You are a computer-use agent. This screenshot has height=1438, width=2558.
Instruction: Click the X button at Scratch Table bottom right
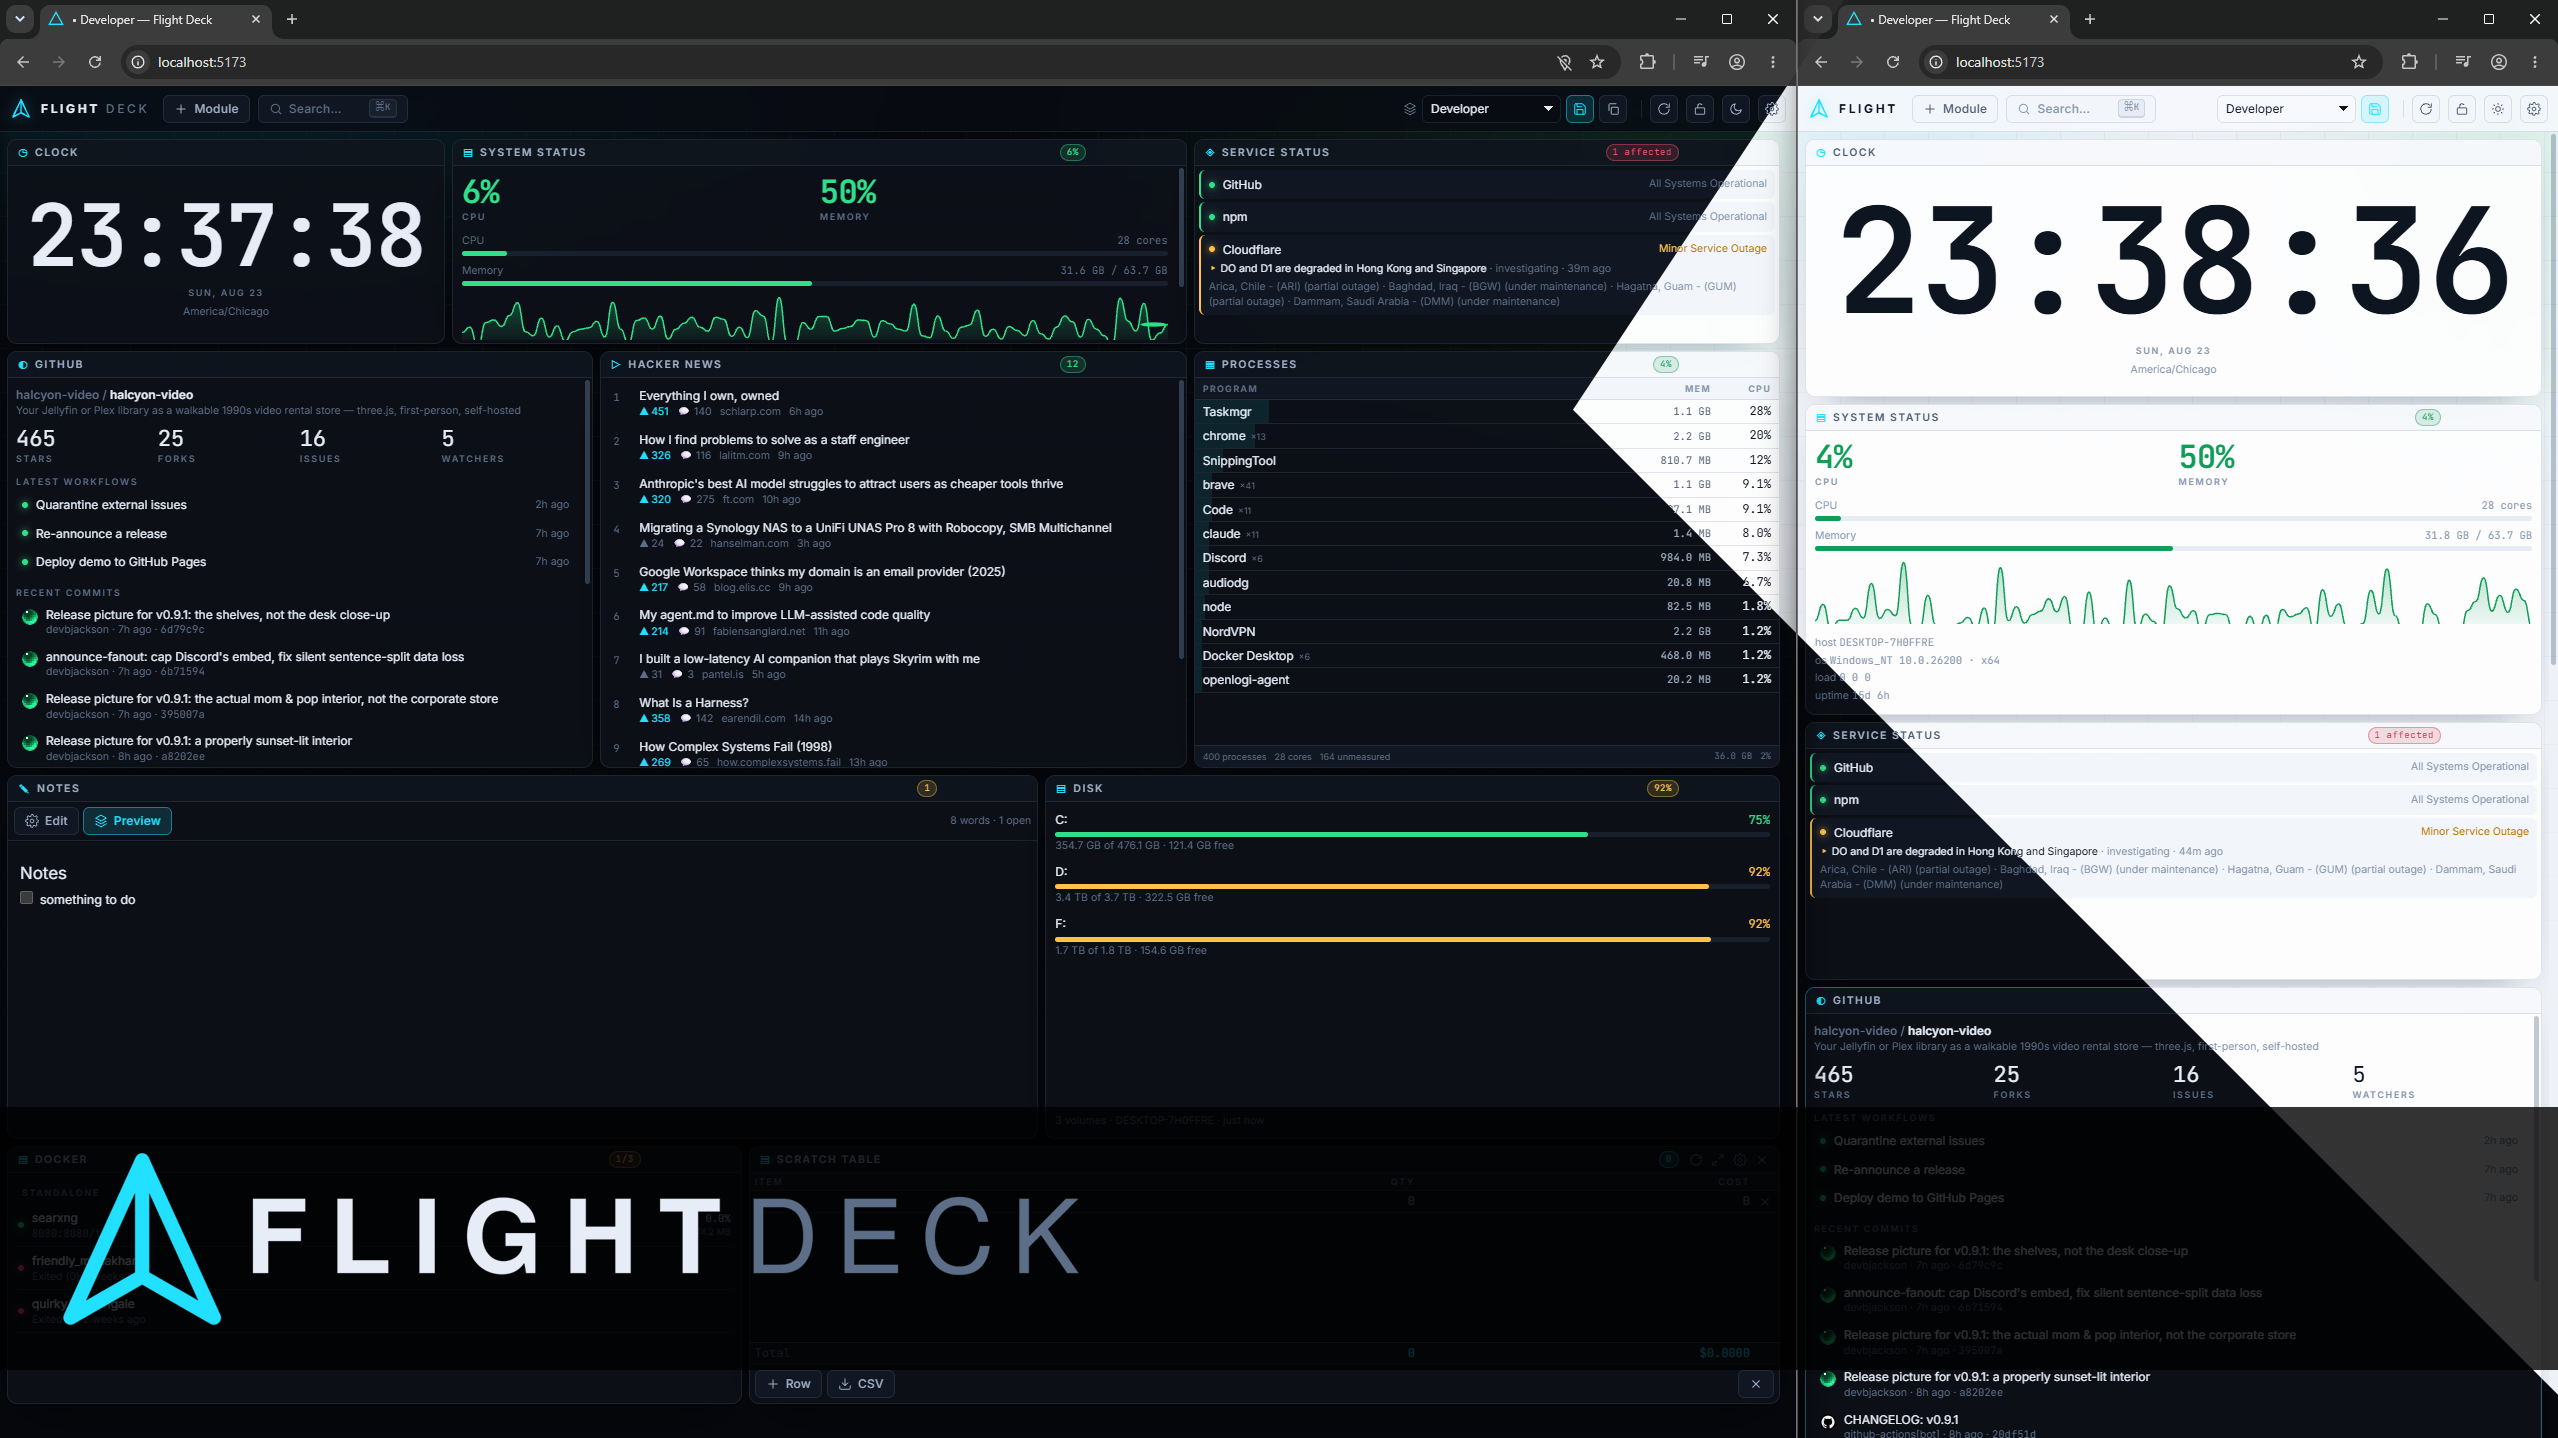1756,1384
